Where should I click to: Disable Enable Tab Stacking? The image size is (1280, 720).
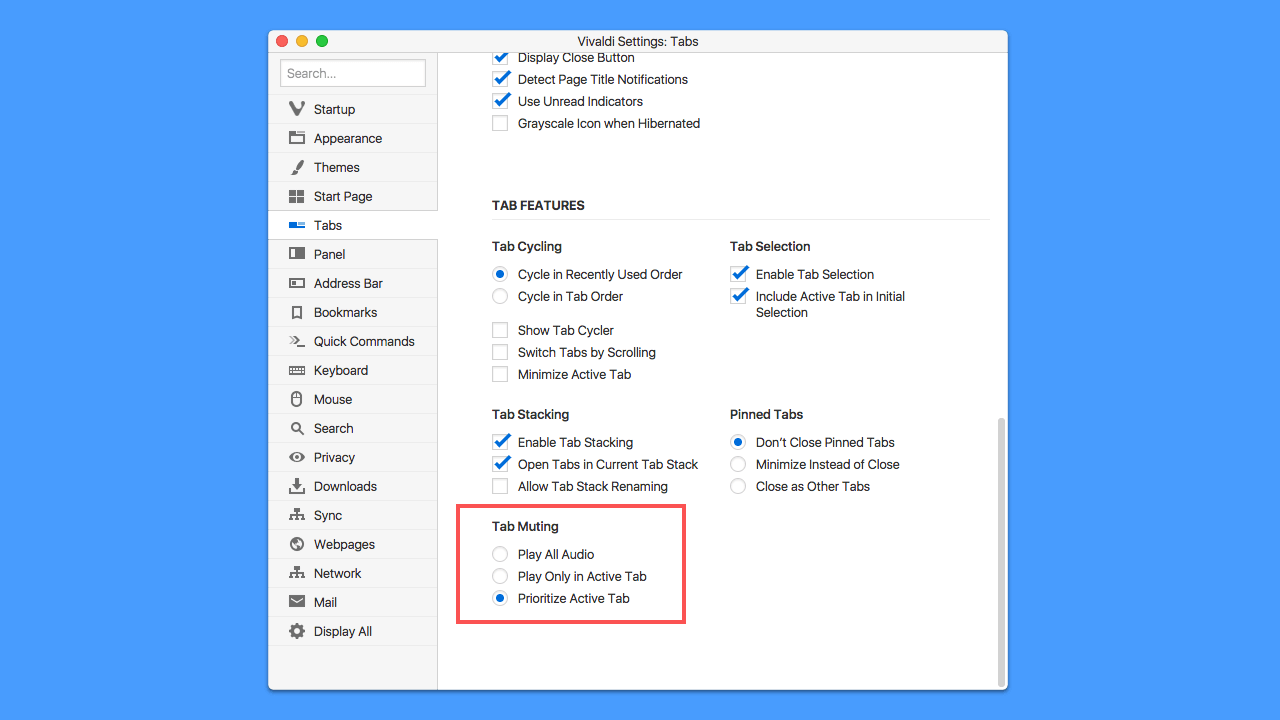[500, 442]
